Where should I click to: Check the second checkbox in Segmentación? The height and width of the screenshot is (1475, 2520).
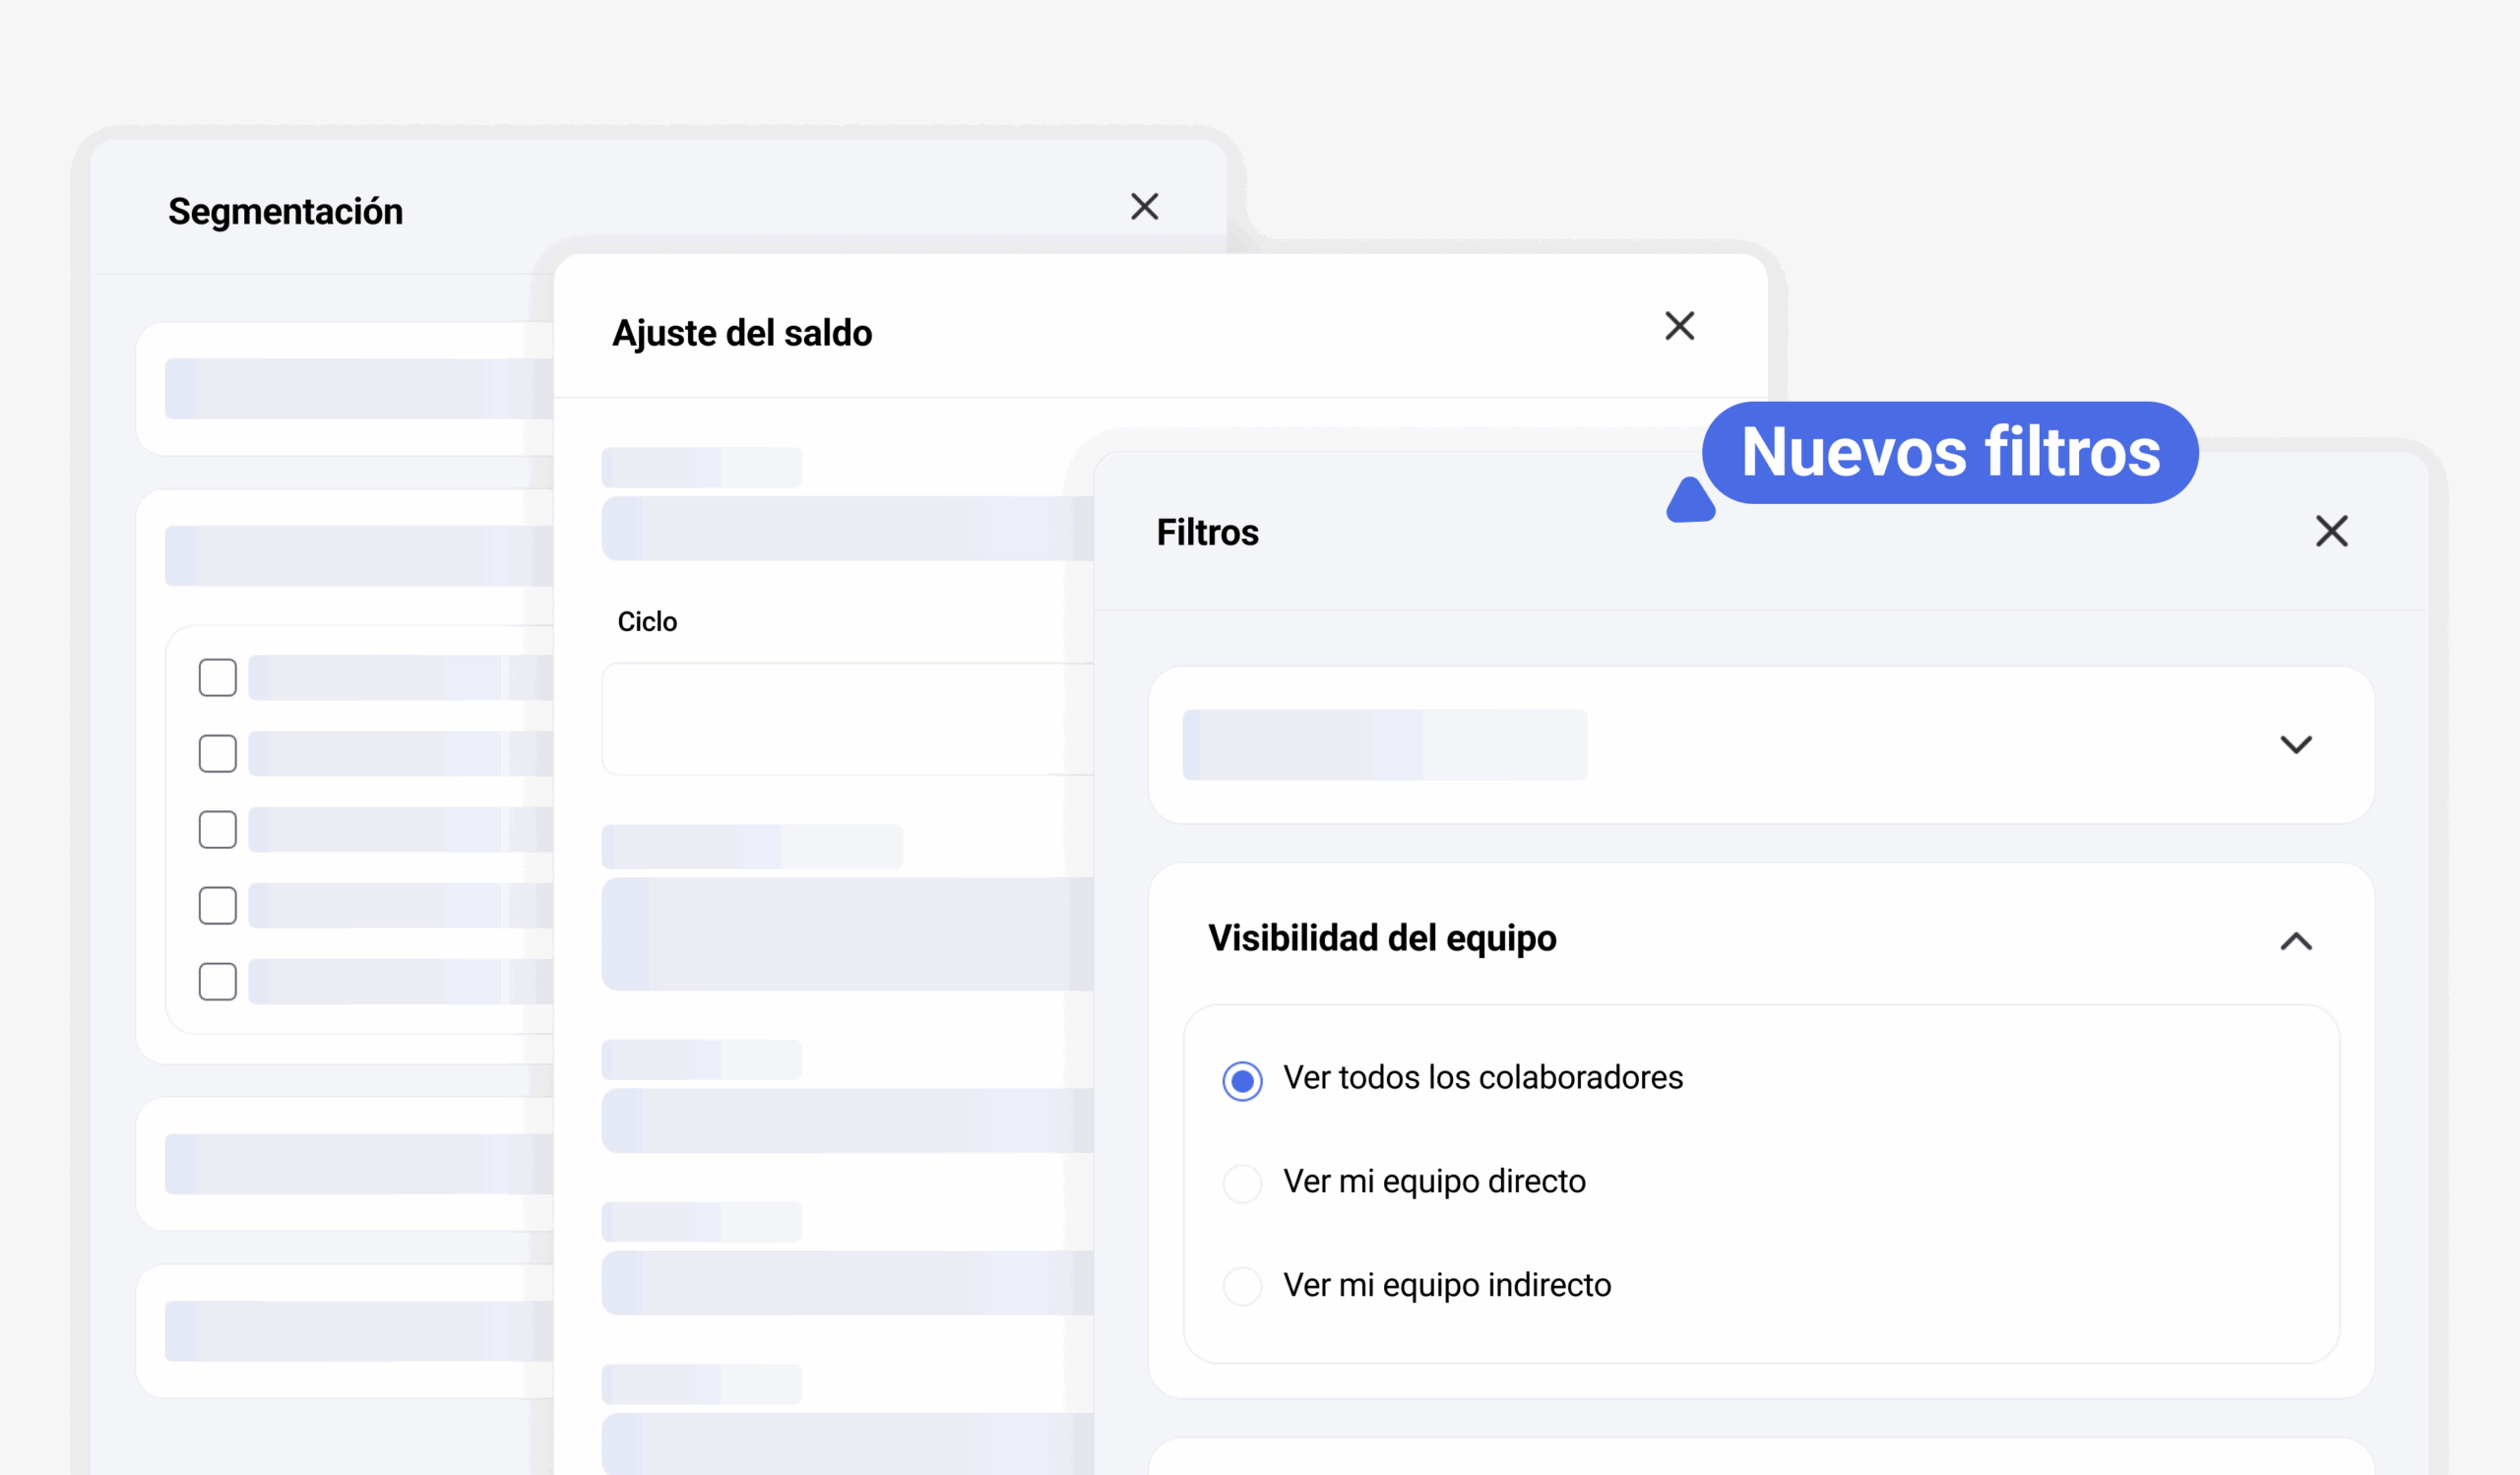[x=216, y=754]
